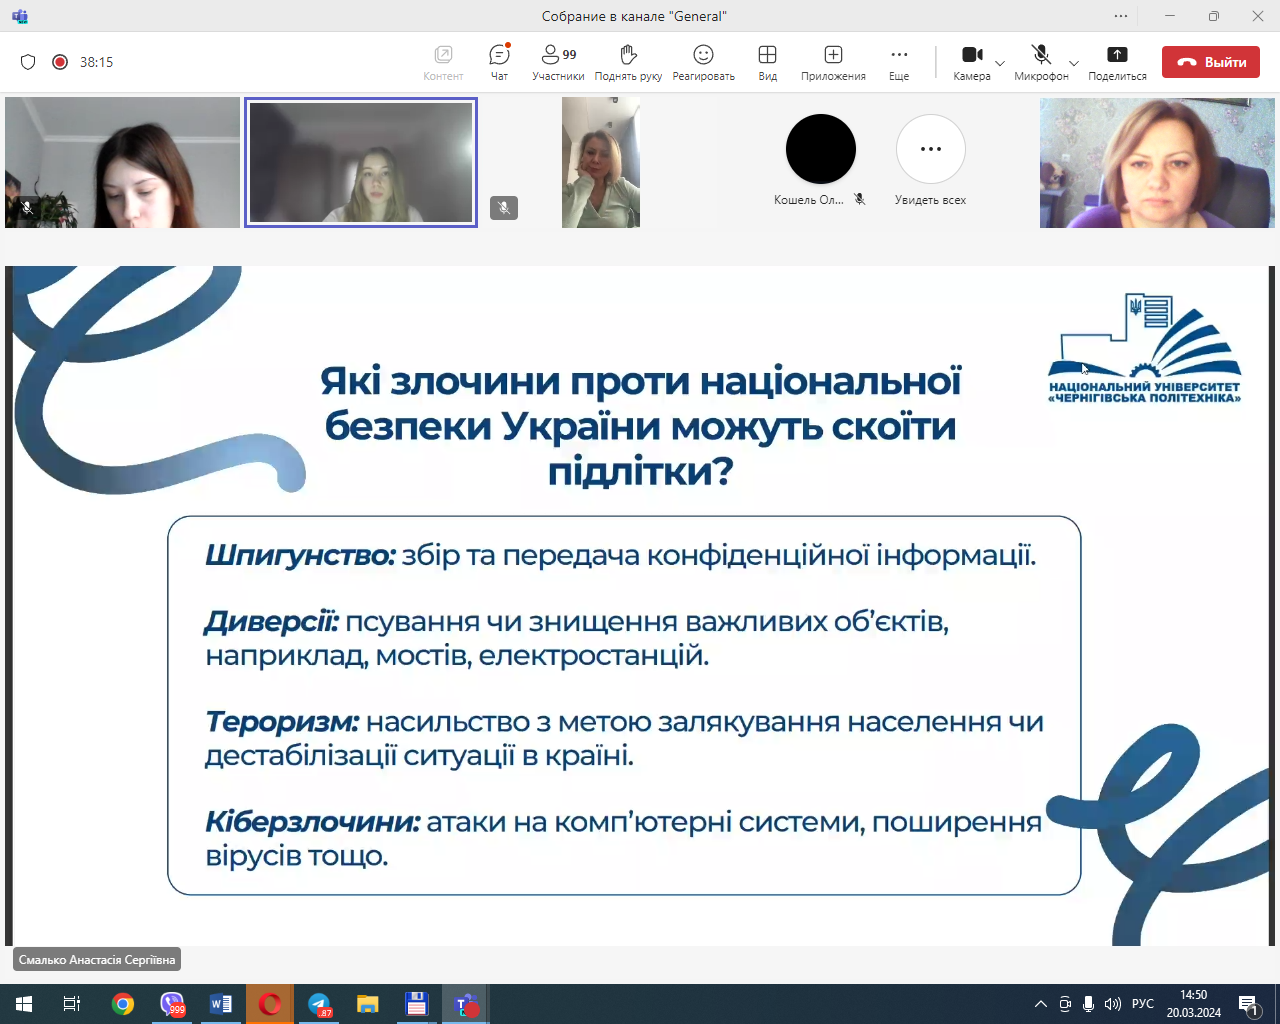The width and height of the screenshot is (1280, 1024).
Task: Open the Чат (Chat) panel
Action: (x=499, y=61)
